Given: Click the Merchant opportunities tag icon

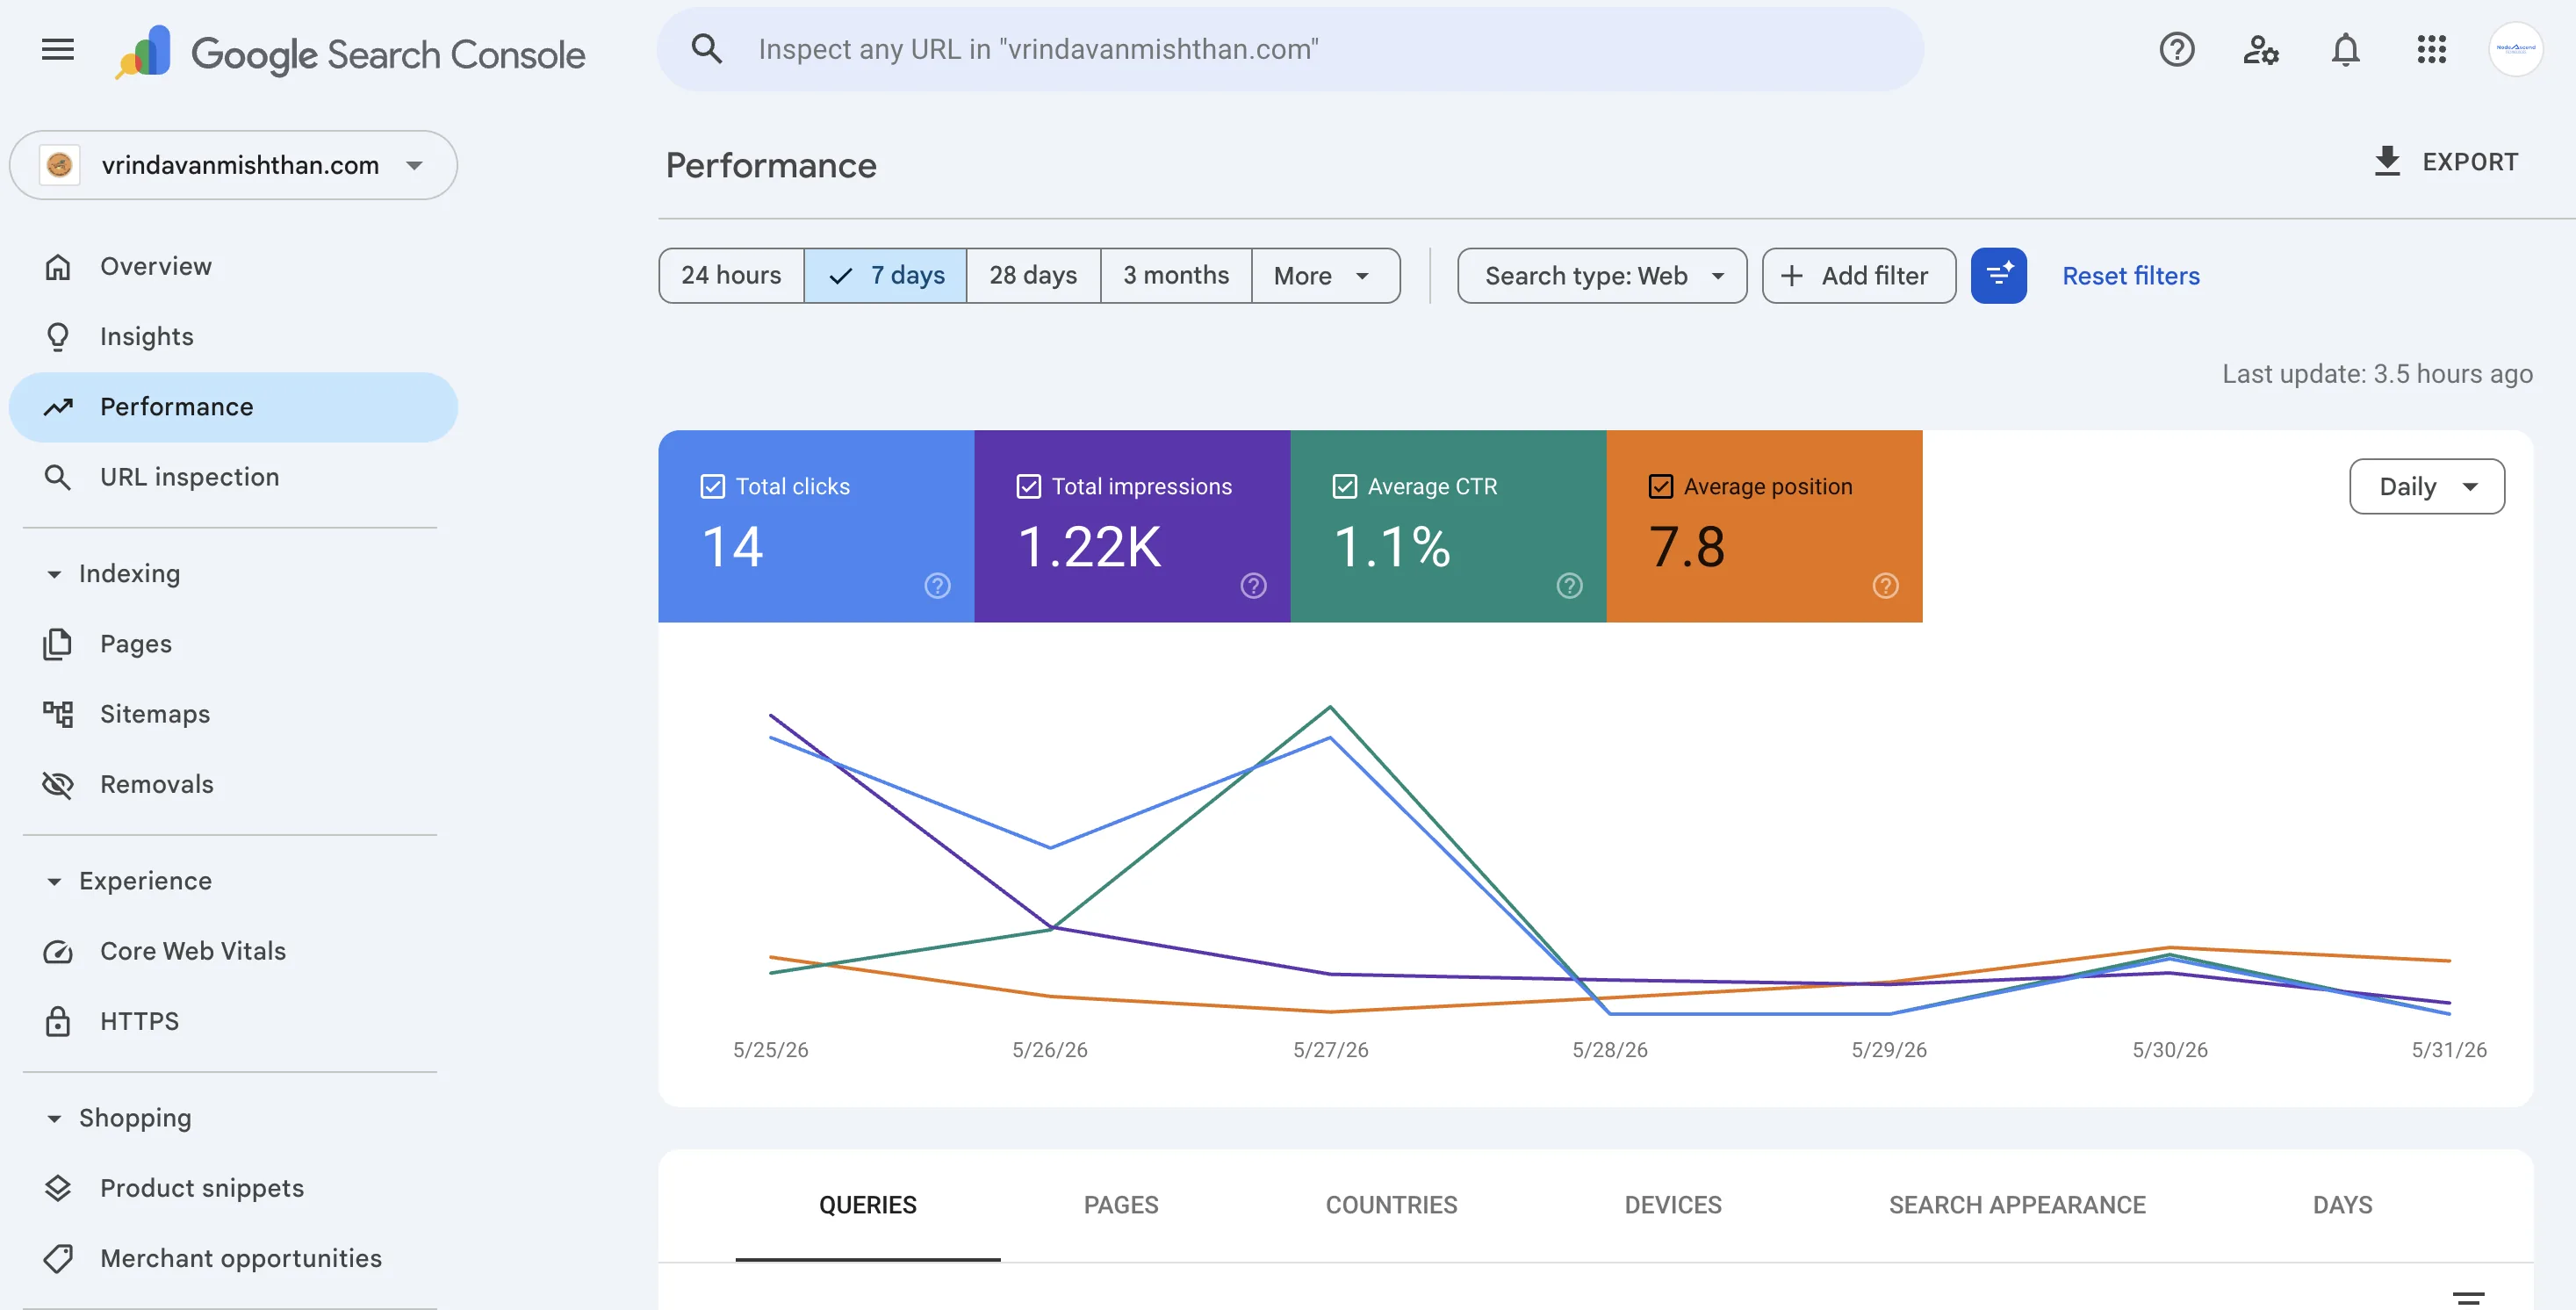Looking at the screenshot, I should [x=58, y=1258].
